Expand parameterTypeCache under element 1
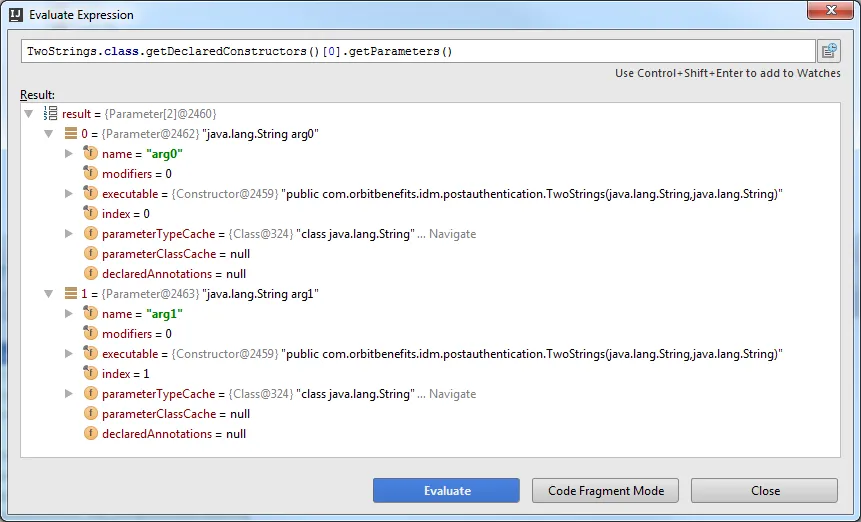The height and width of the screenshot is (522, 861). (x=69, y=394)
